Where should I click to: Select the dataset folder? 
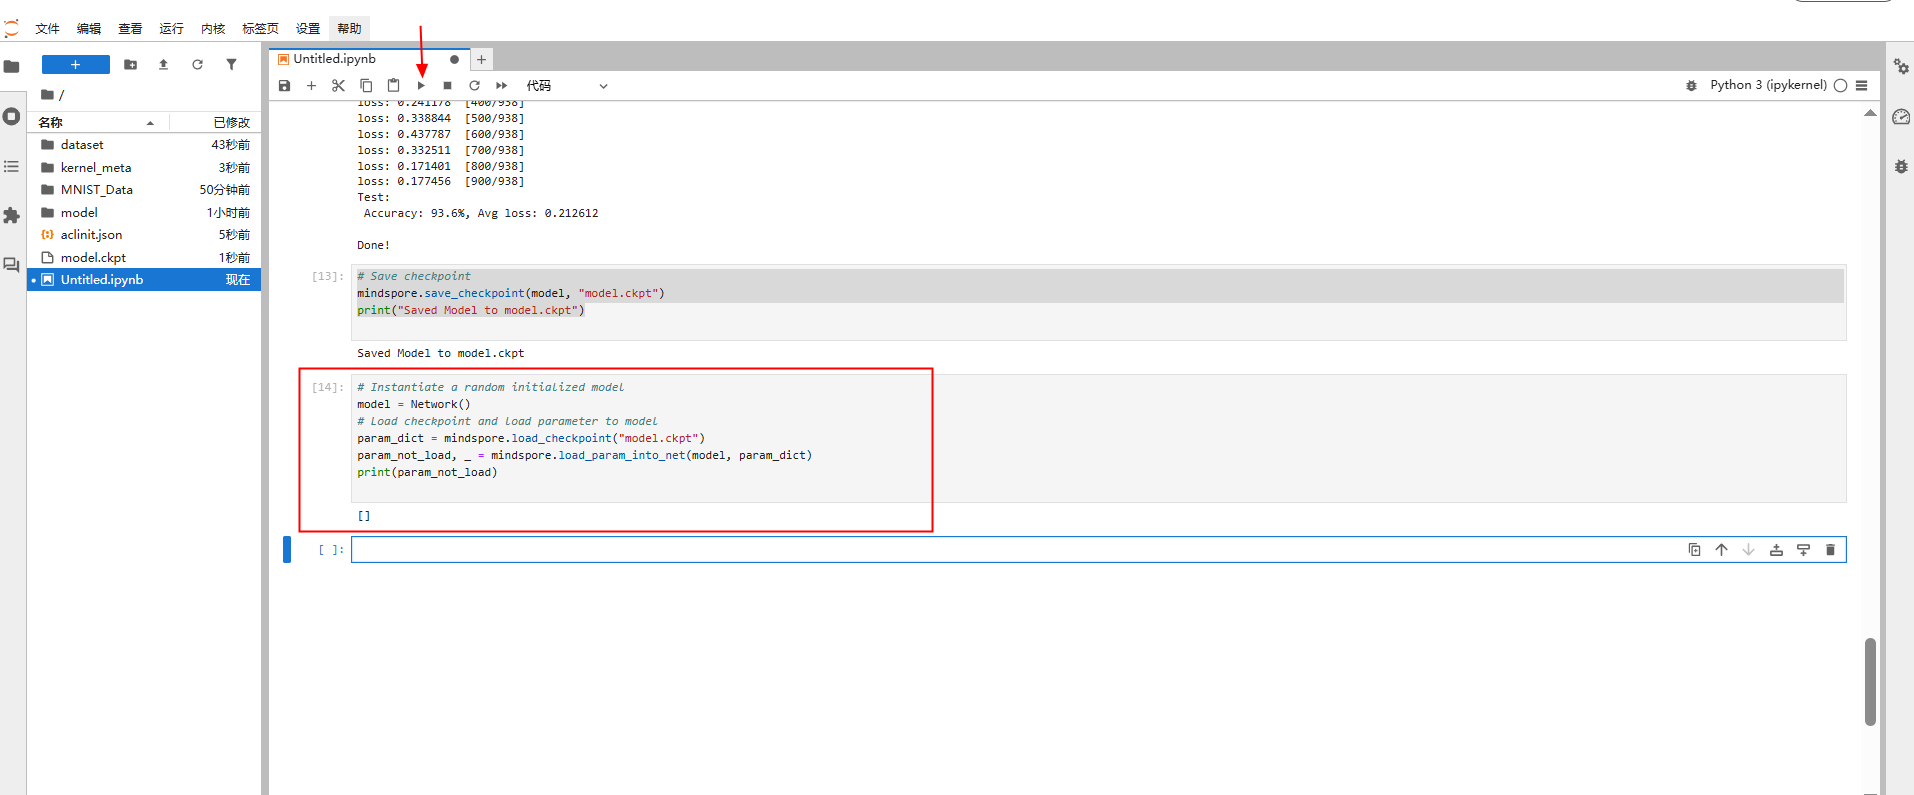pos(144,145)
